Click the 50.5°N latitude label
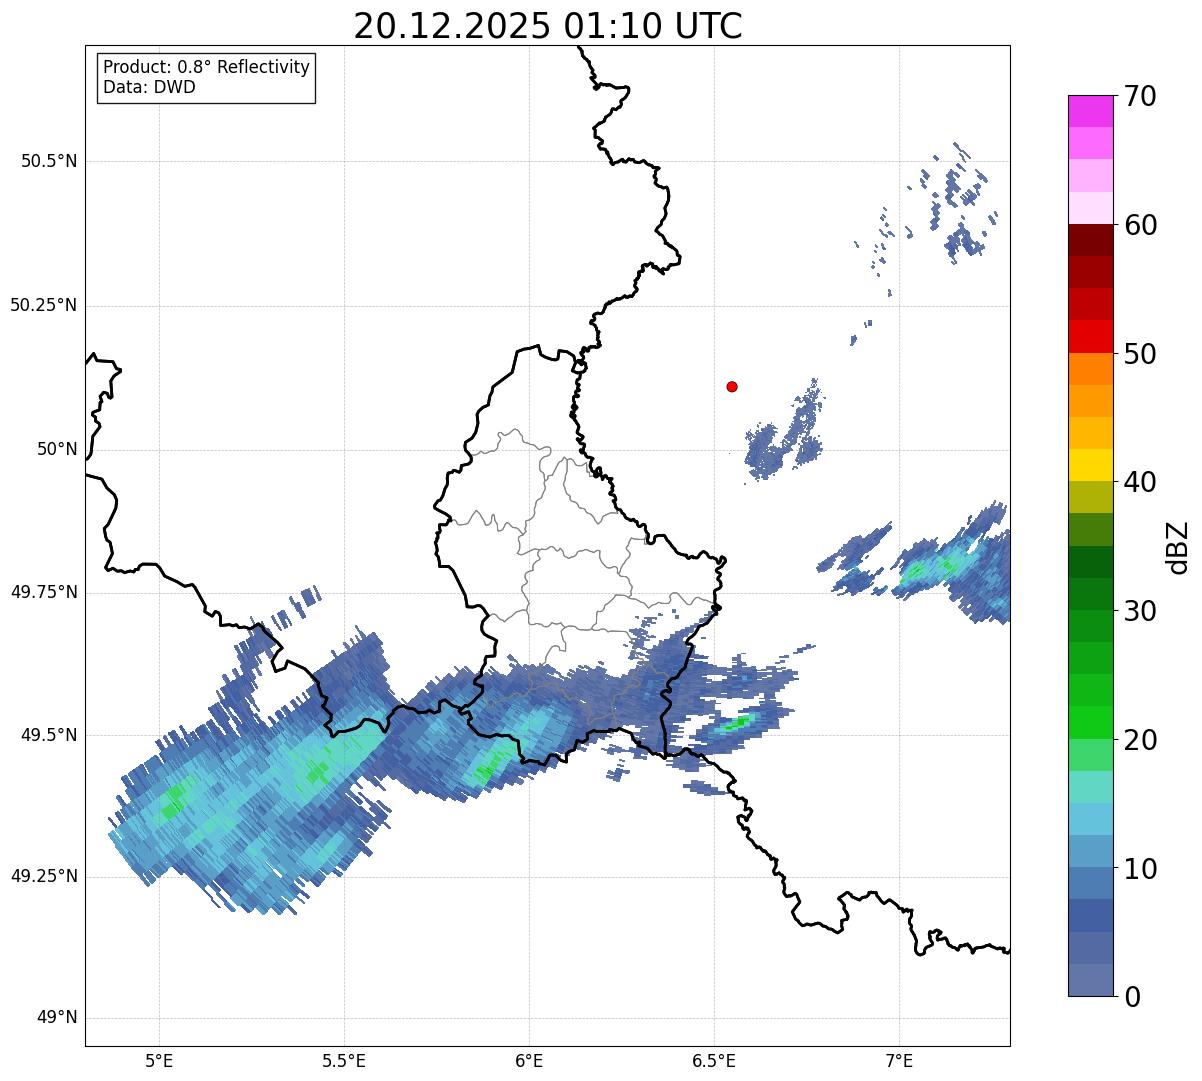Image resolution: width=1202 pixels, height=1081 pixels. (x=49, y=161)
